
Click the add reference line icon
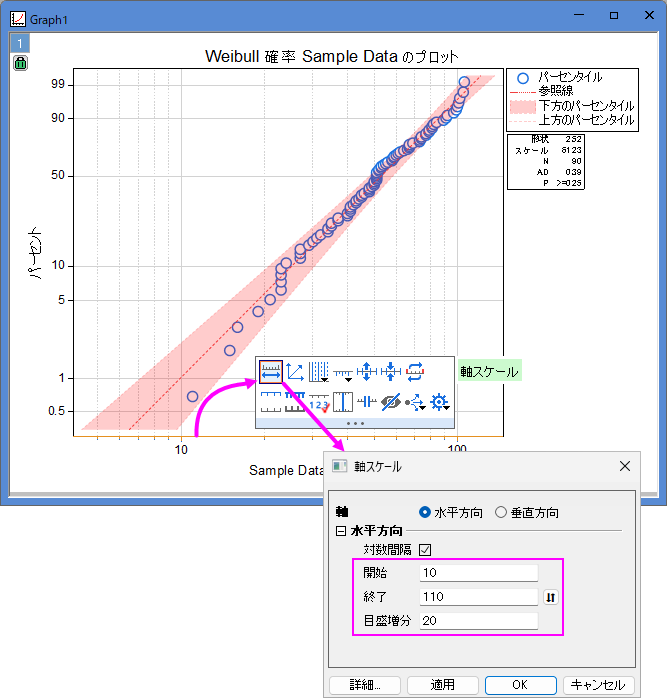click(343, 402)
